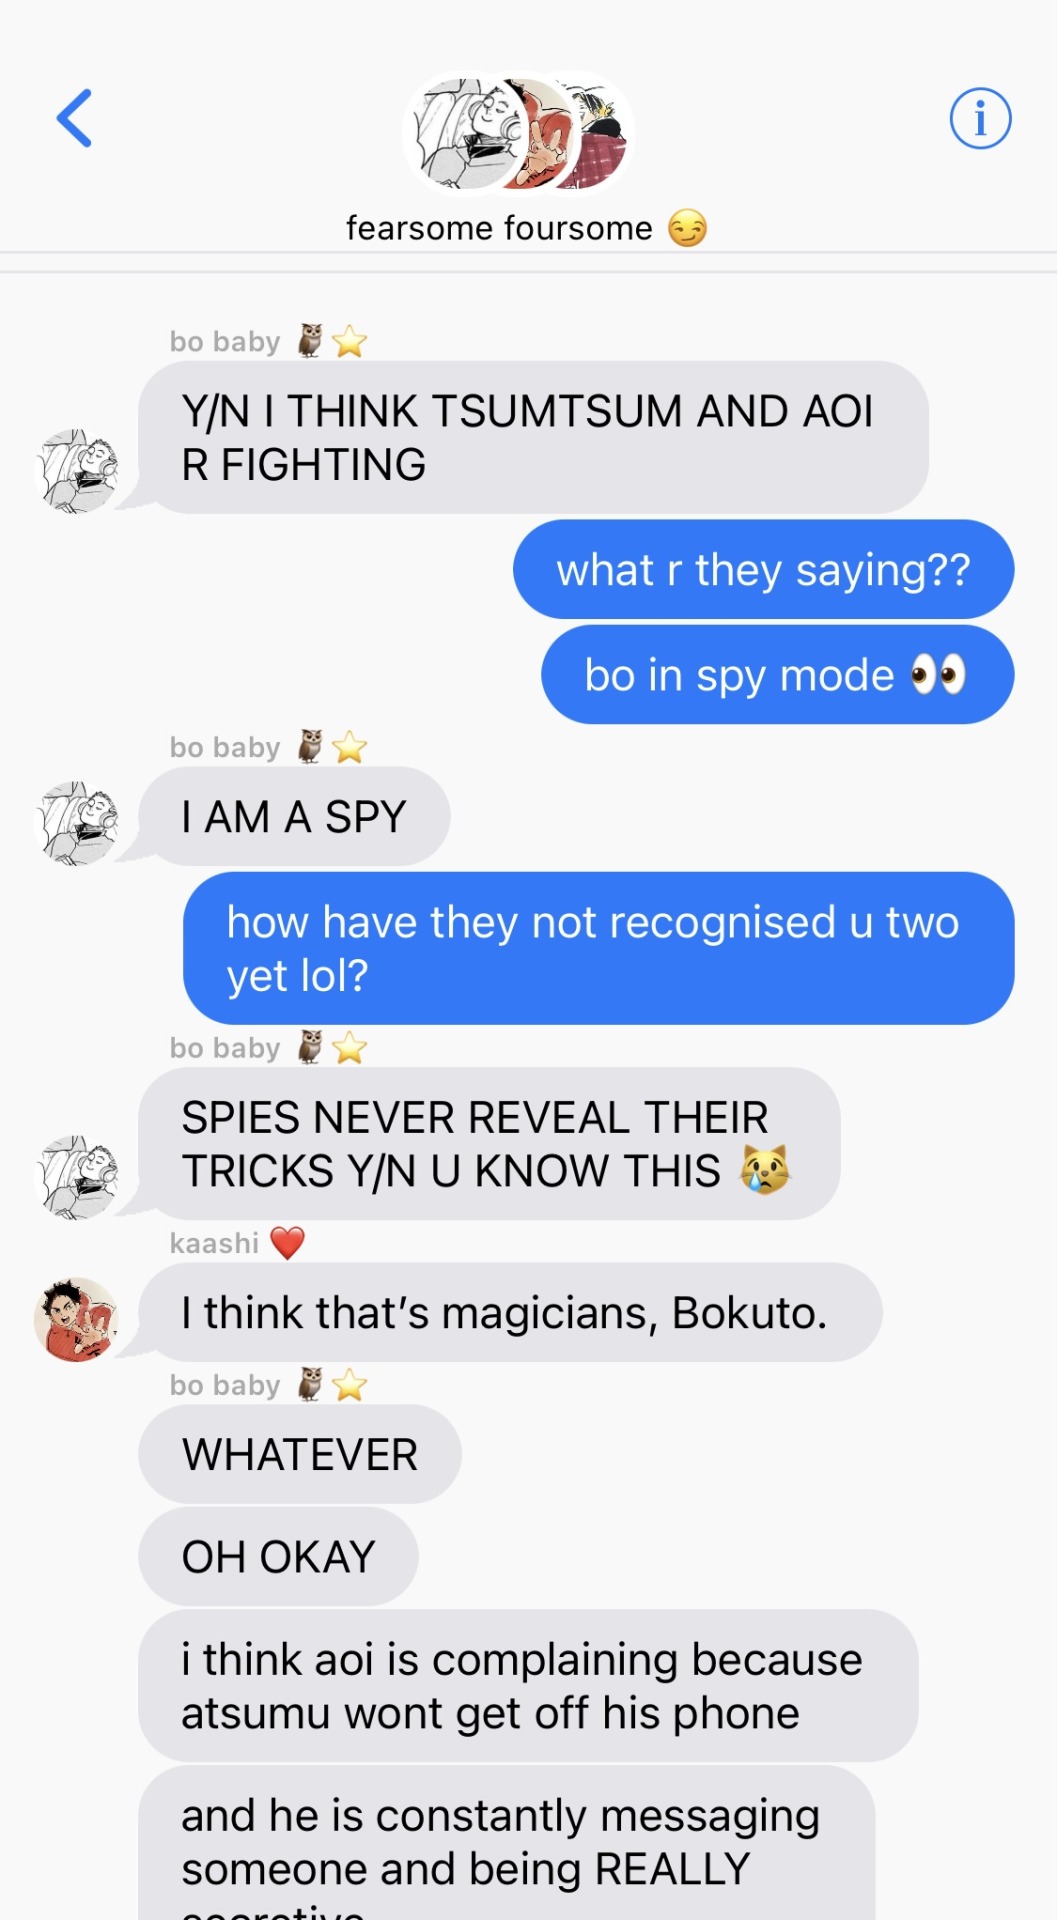Tap kaashi's red avatar
1057x1920 pixels.
76,1319
